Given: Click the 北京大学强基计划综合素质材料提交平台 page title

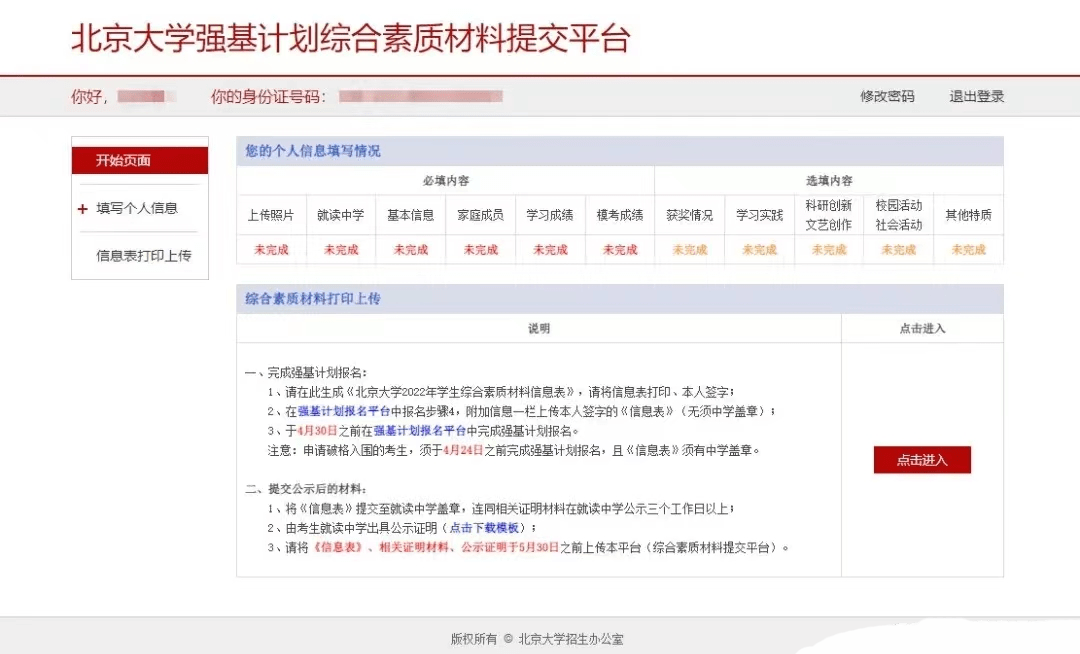Looking at the screenshot, I should click(350, 38).
